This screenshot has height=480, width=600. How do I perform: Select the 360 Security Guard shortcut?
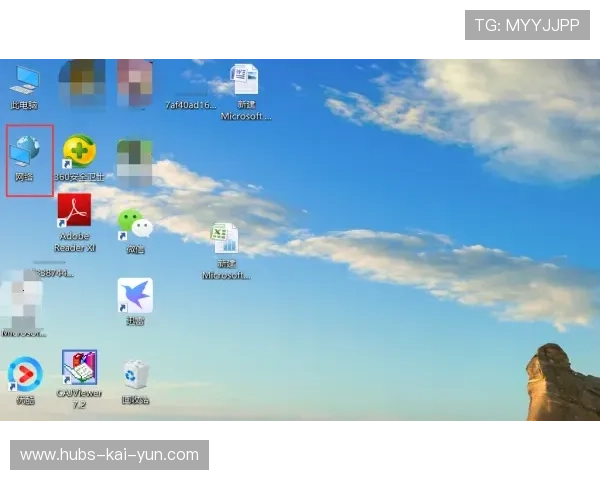[79, 153]
